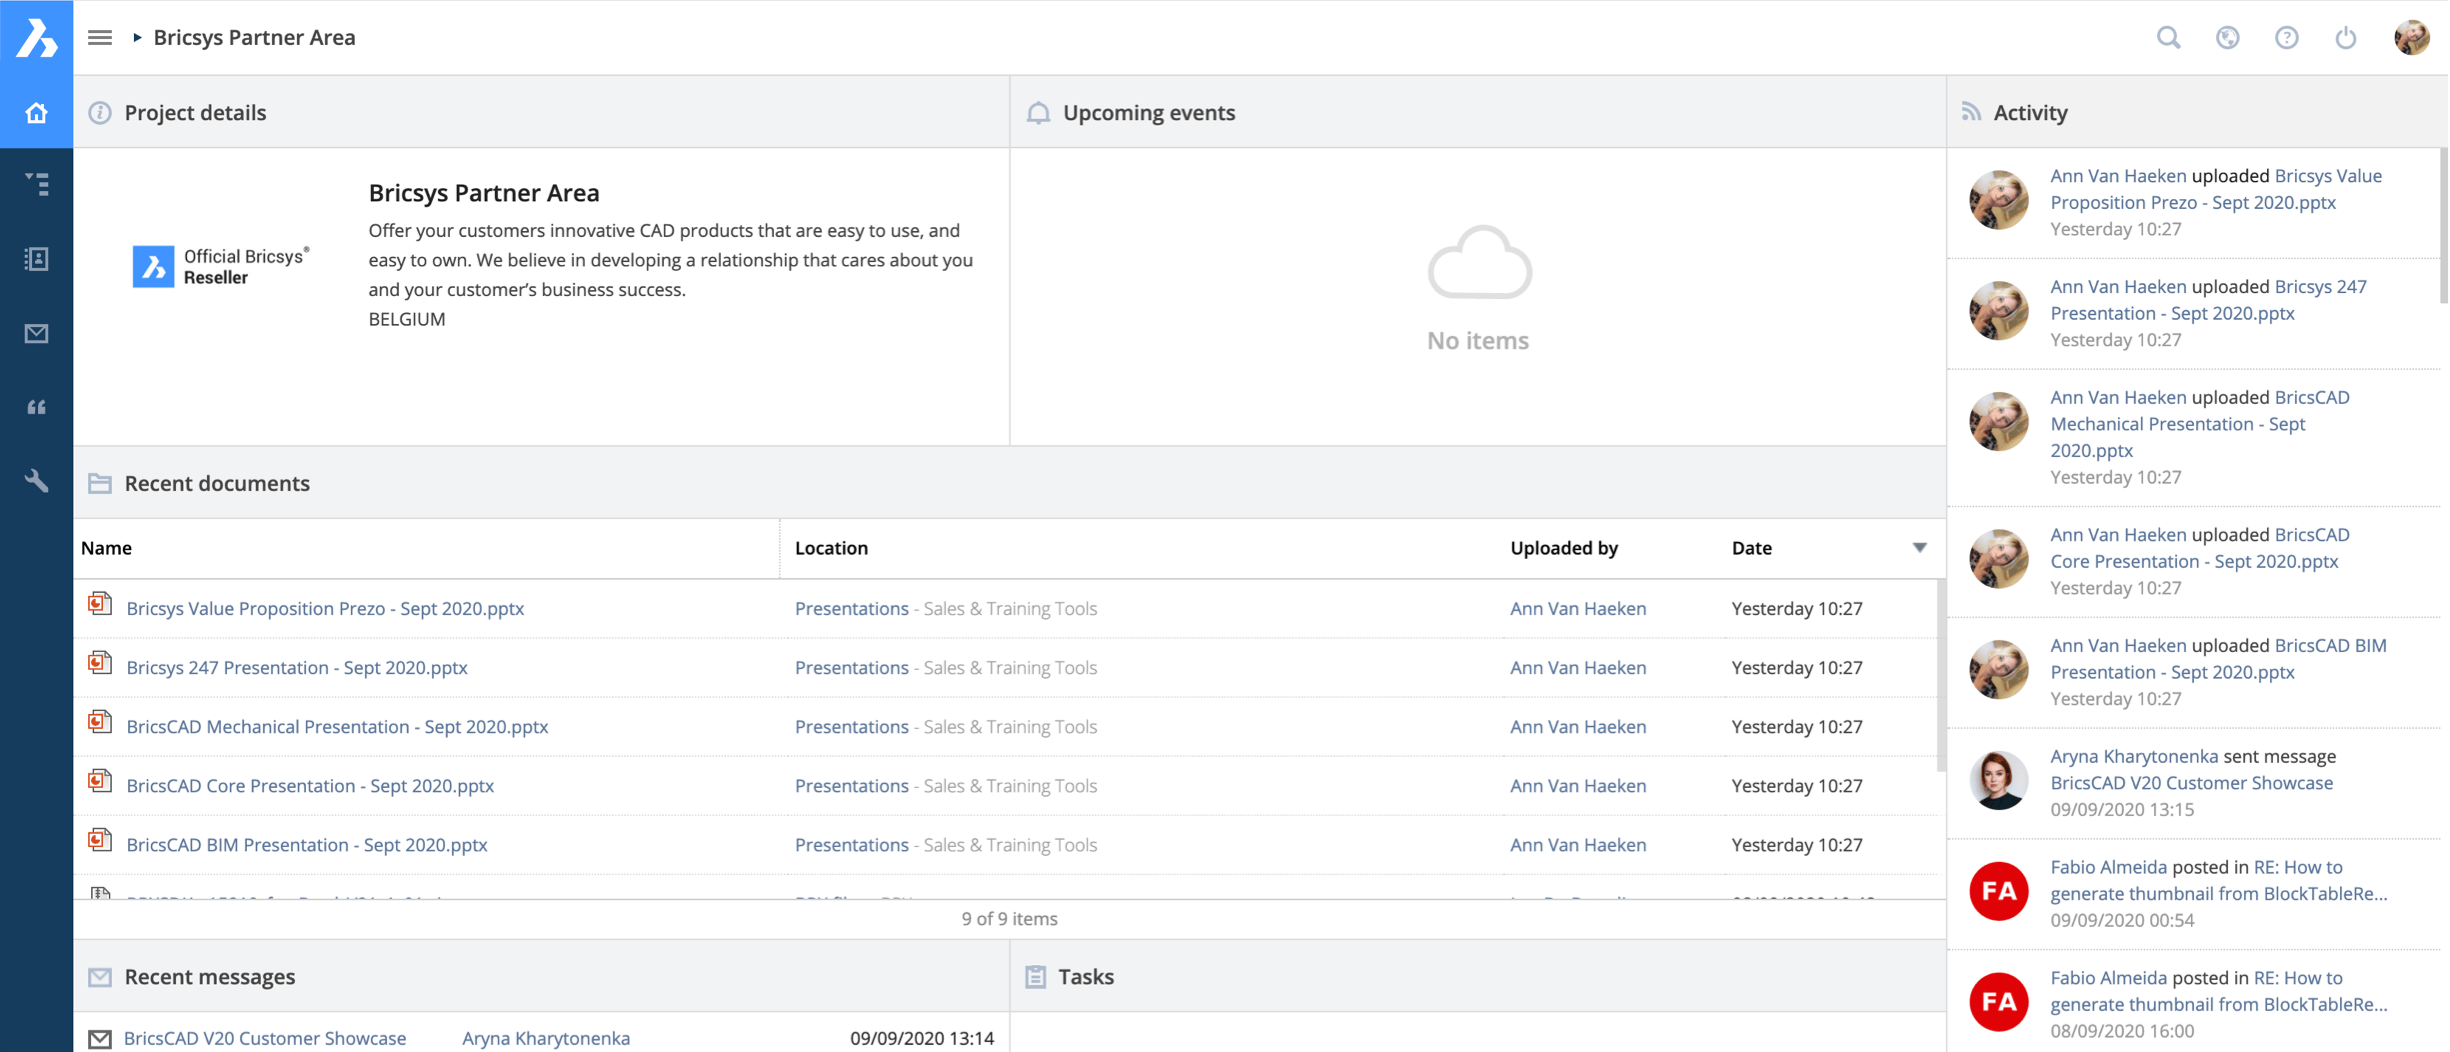Click Aryna Kharytonenka's avatar in Activity
Screen dimensions: 2450x1052
[x=1998, y=780]
